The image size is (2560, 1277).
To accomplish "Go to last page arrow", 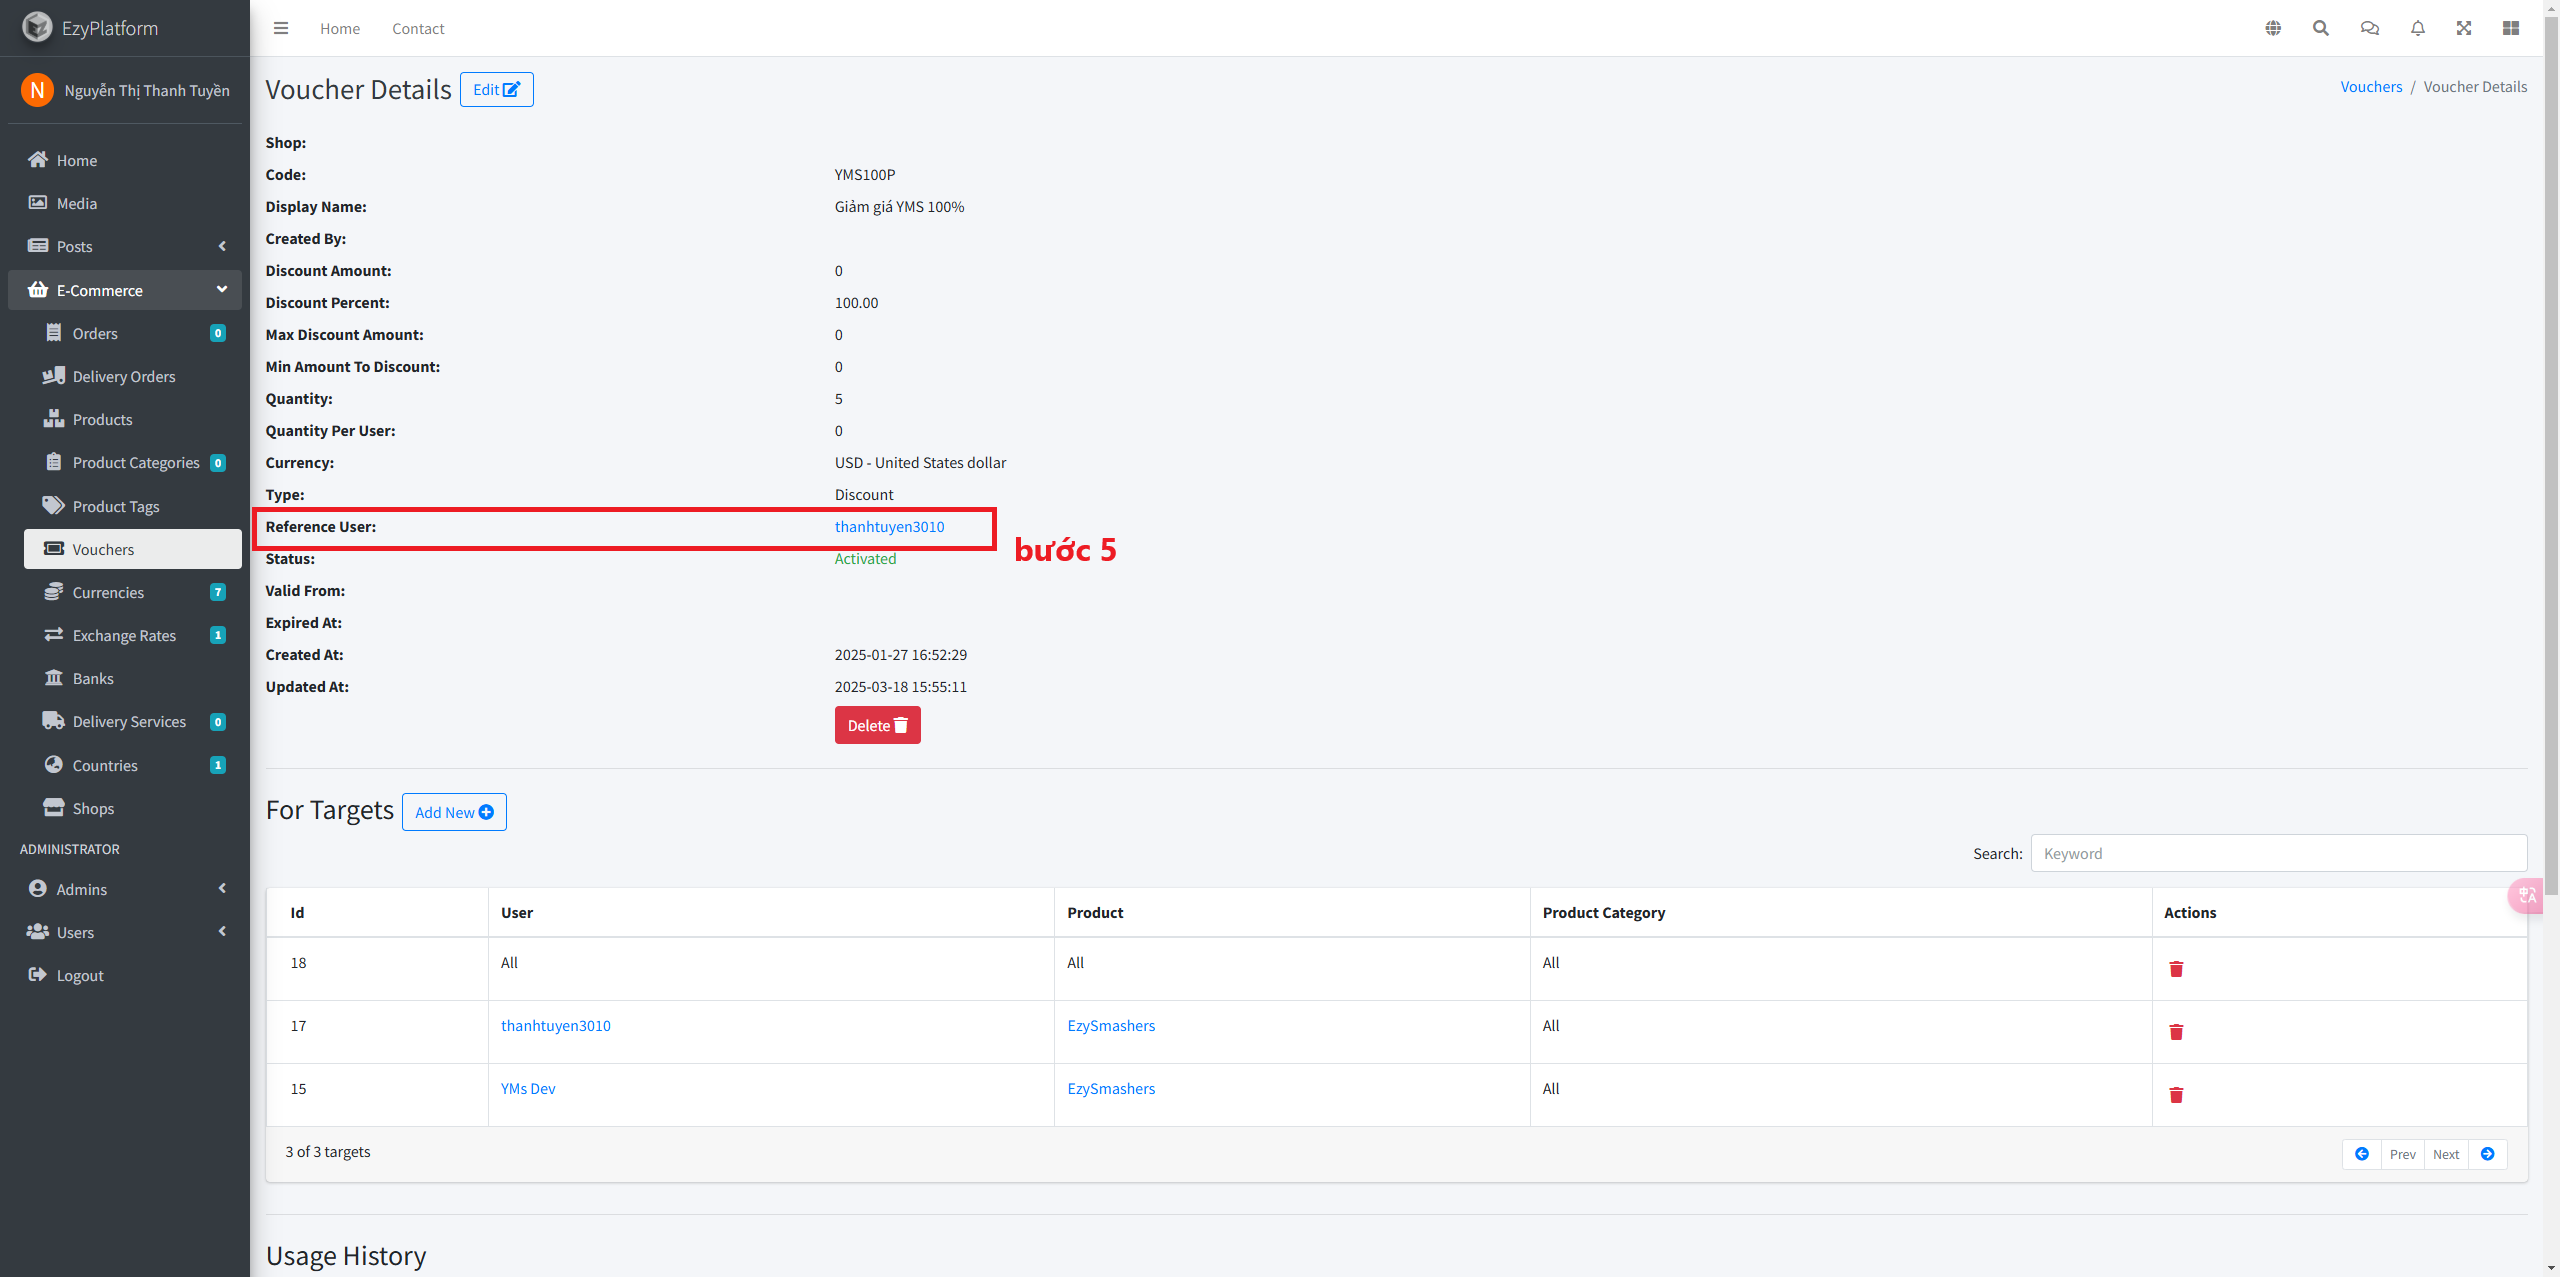I will [x=2487, y=1154].
